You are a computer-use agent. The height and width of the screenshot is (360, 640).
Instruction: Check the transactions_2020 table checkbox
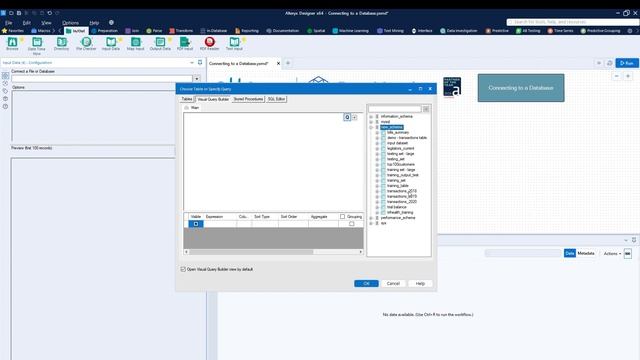(x=383, y=202)
